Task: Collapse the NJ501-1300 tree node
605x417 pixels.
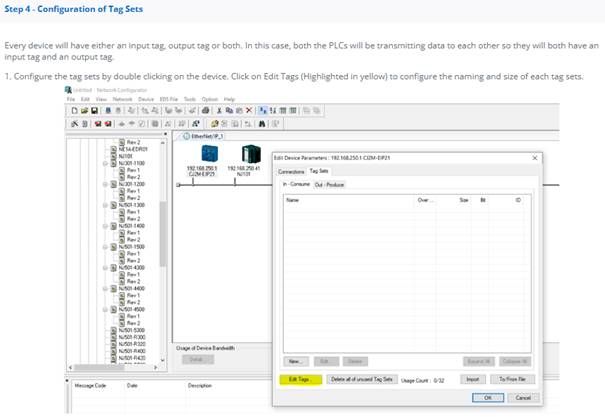Action: [105, 205]
